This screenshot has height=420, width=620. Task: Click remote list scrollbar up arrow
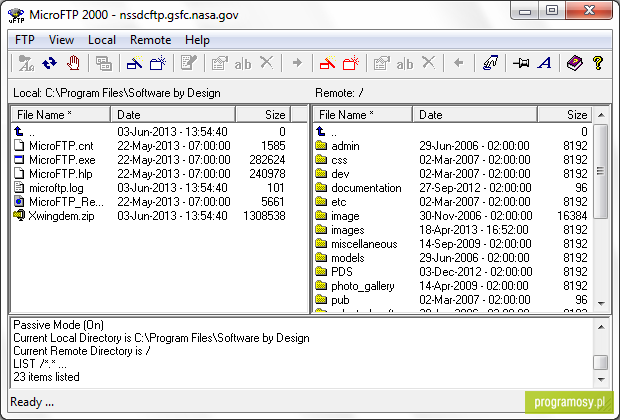601,115
